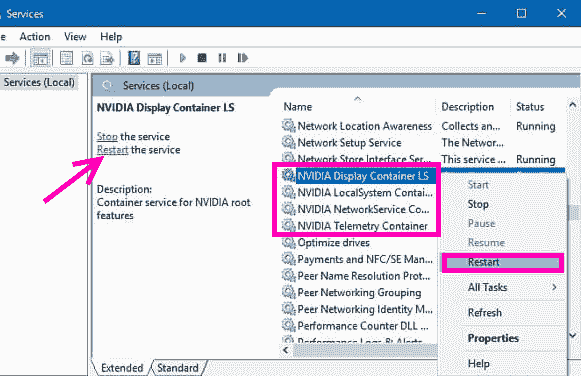Viewport: 581px width, 376px height.
Task: Click gear icon of Network Location Awareness
Action: [288, 126]
